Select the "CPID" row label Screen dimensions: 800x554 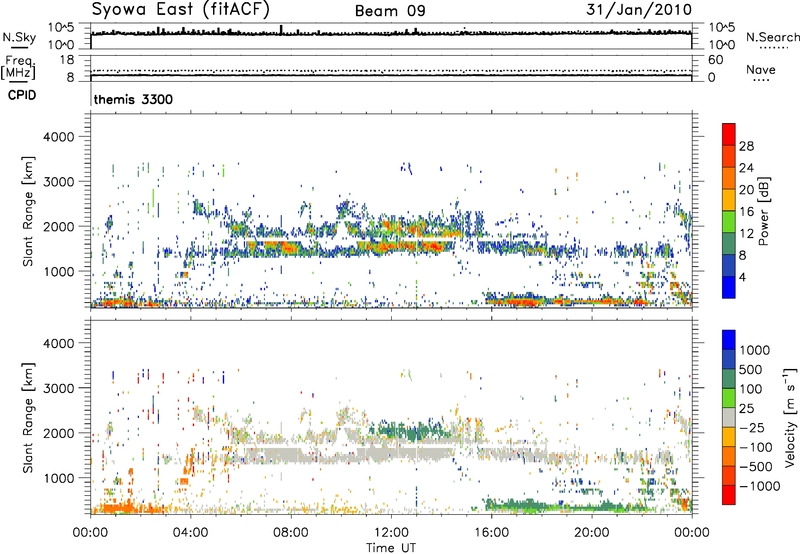(x=22, y=95)
